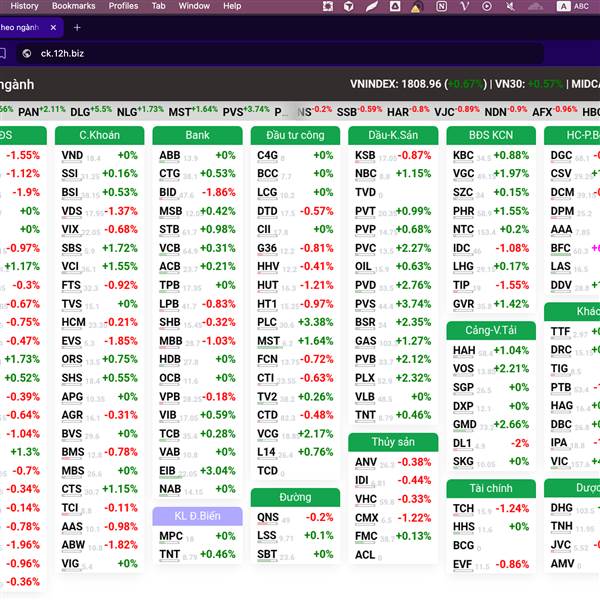Select MPC stock in KL Đ.Biến
This screenshot has height=600, width=600.
pos(197,536)
